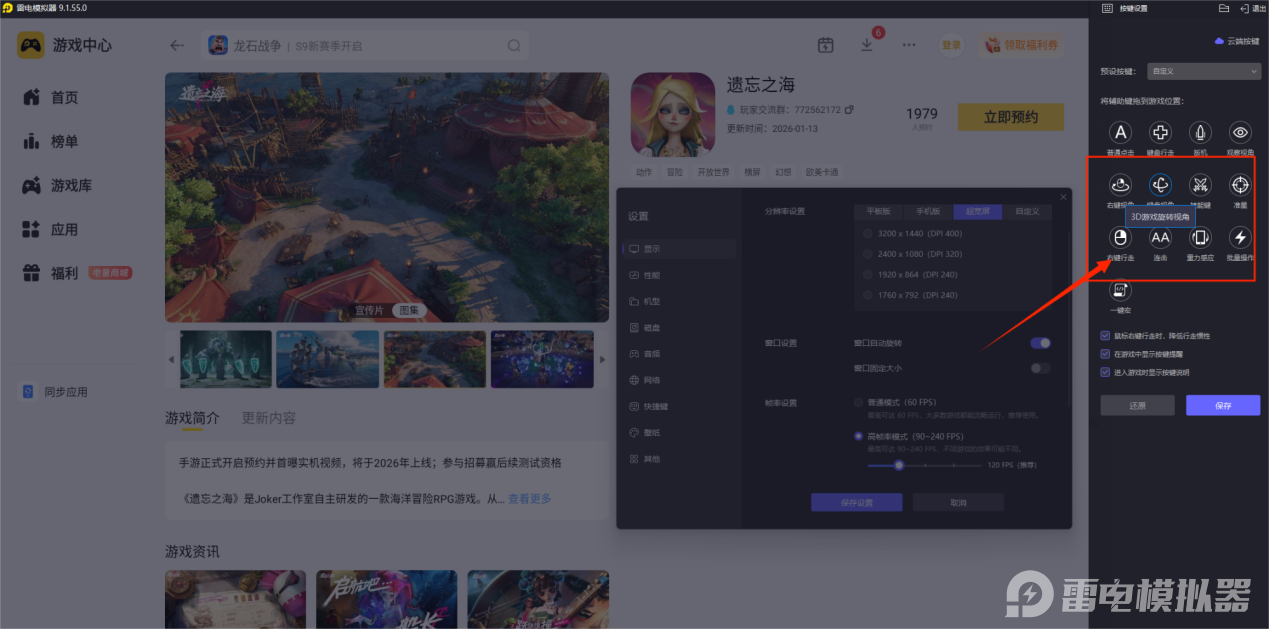Select 2400 x 1080 (DPI 320) resolution
1269x629 pixels.
pyautogui.click(x=867, y=254)
